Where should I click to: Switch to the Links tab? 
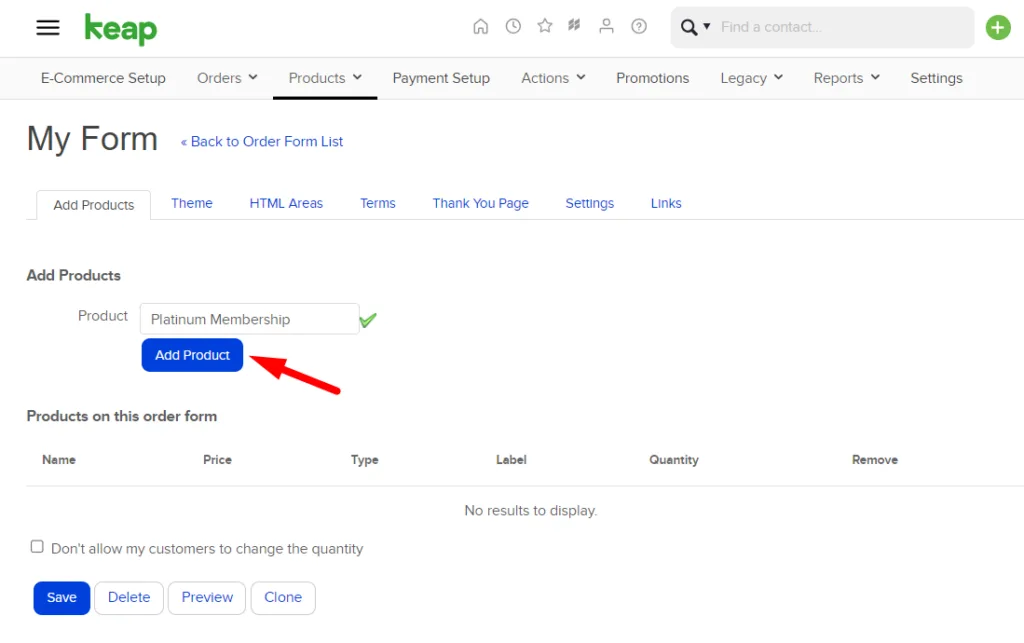(666, 203)
